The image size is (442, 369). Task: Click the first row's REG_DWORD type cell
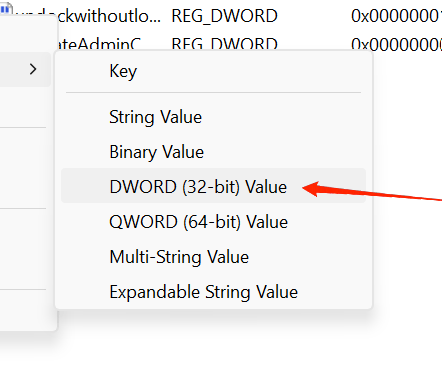(x=224, y=16)
